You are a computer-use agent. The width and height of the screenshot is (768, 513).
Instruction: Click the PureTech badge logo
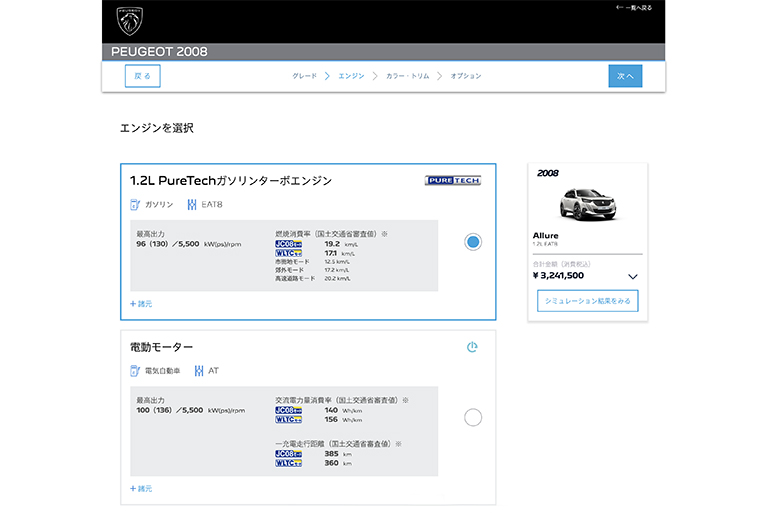[x=453, y=180]
